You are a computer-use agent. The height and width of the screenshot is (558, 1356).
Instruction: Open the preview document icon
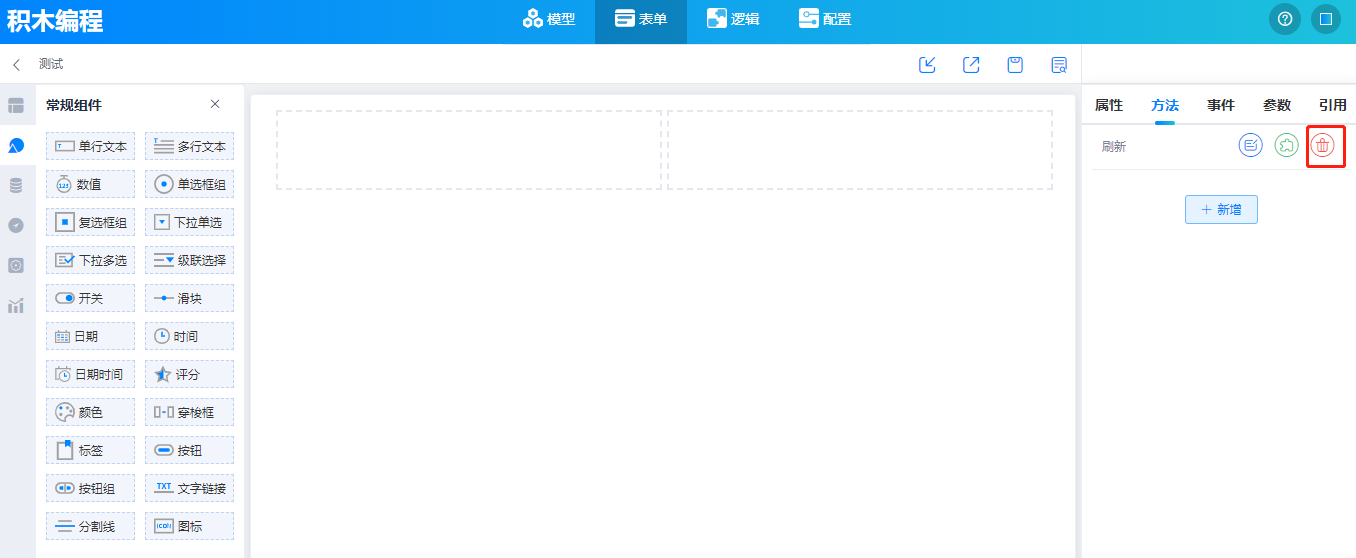[1059, 65]
